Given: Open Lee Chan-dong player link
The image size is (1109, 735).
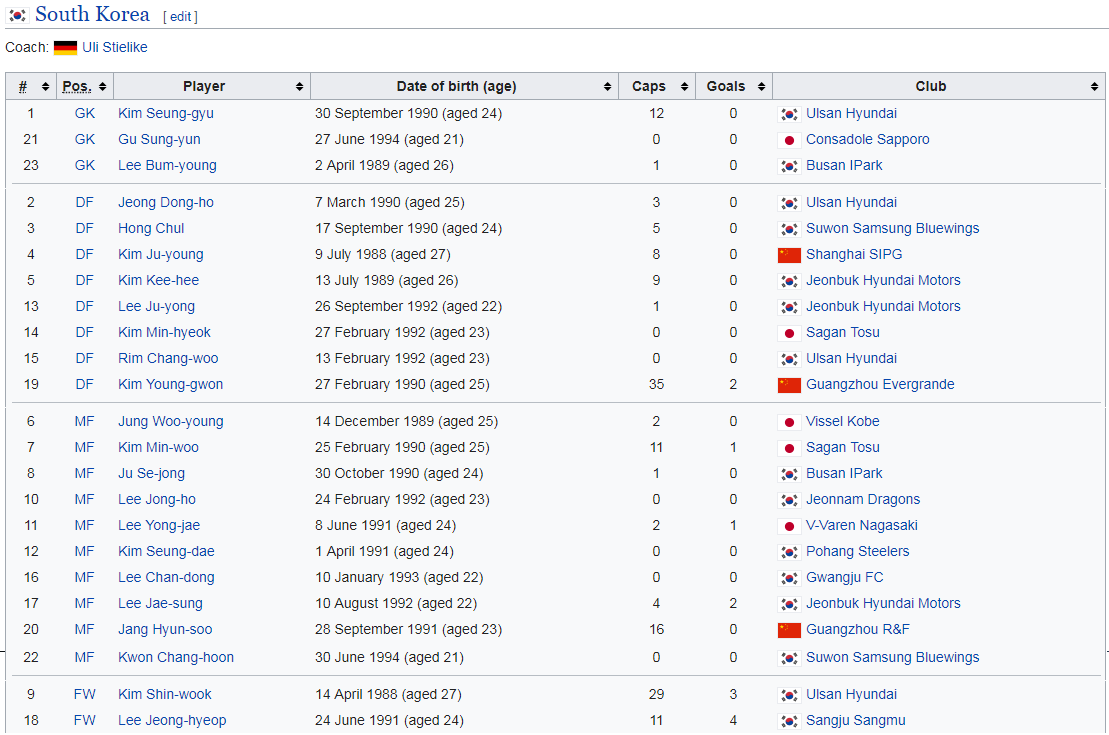Looking at the screenshot, I should pyautogui.click(x=166, y=577).
